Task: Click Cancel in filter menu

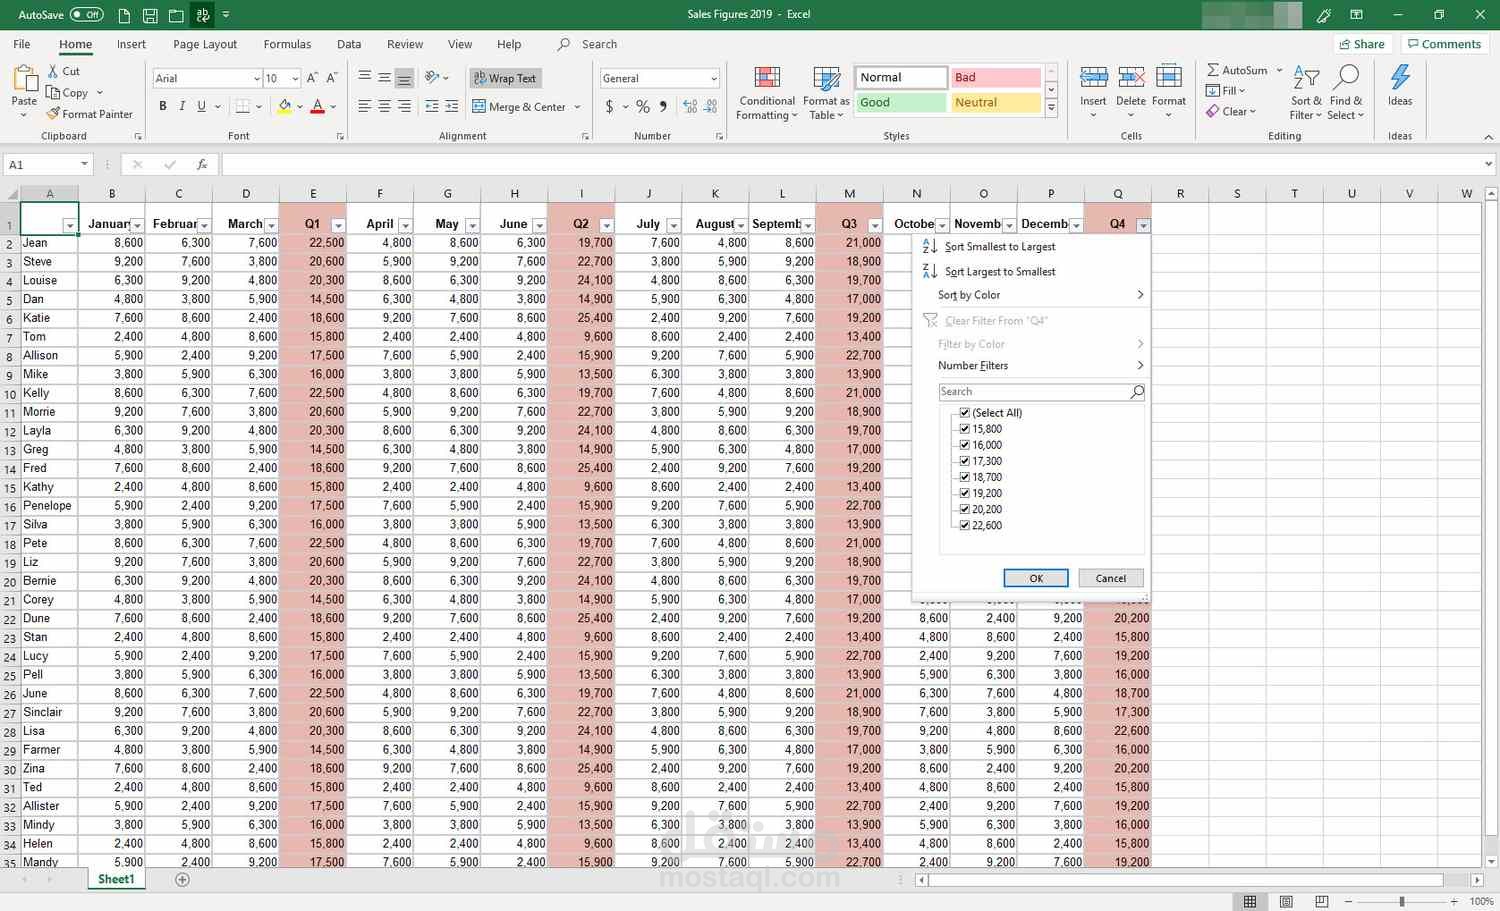Action: coord(1111,578)
